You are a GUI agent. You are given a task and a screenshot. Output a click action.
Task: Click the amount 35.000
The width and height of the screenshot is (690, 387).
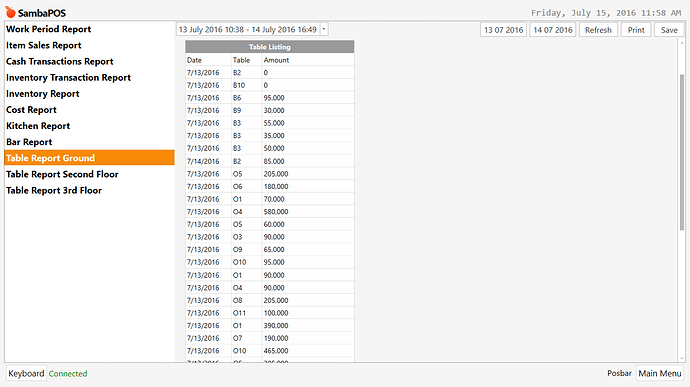coord(274,136)
